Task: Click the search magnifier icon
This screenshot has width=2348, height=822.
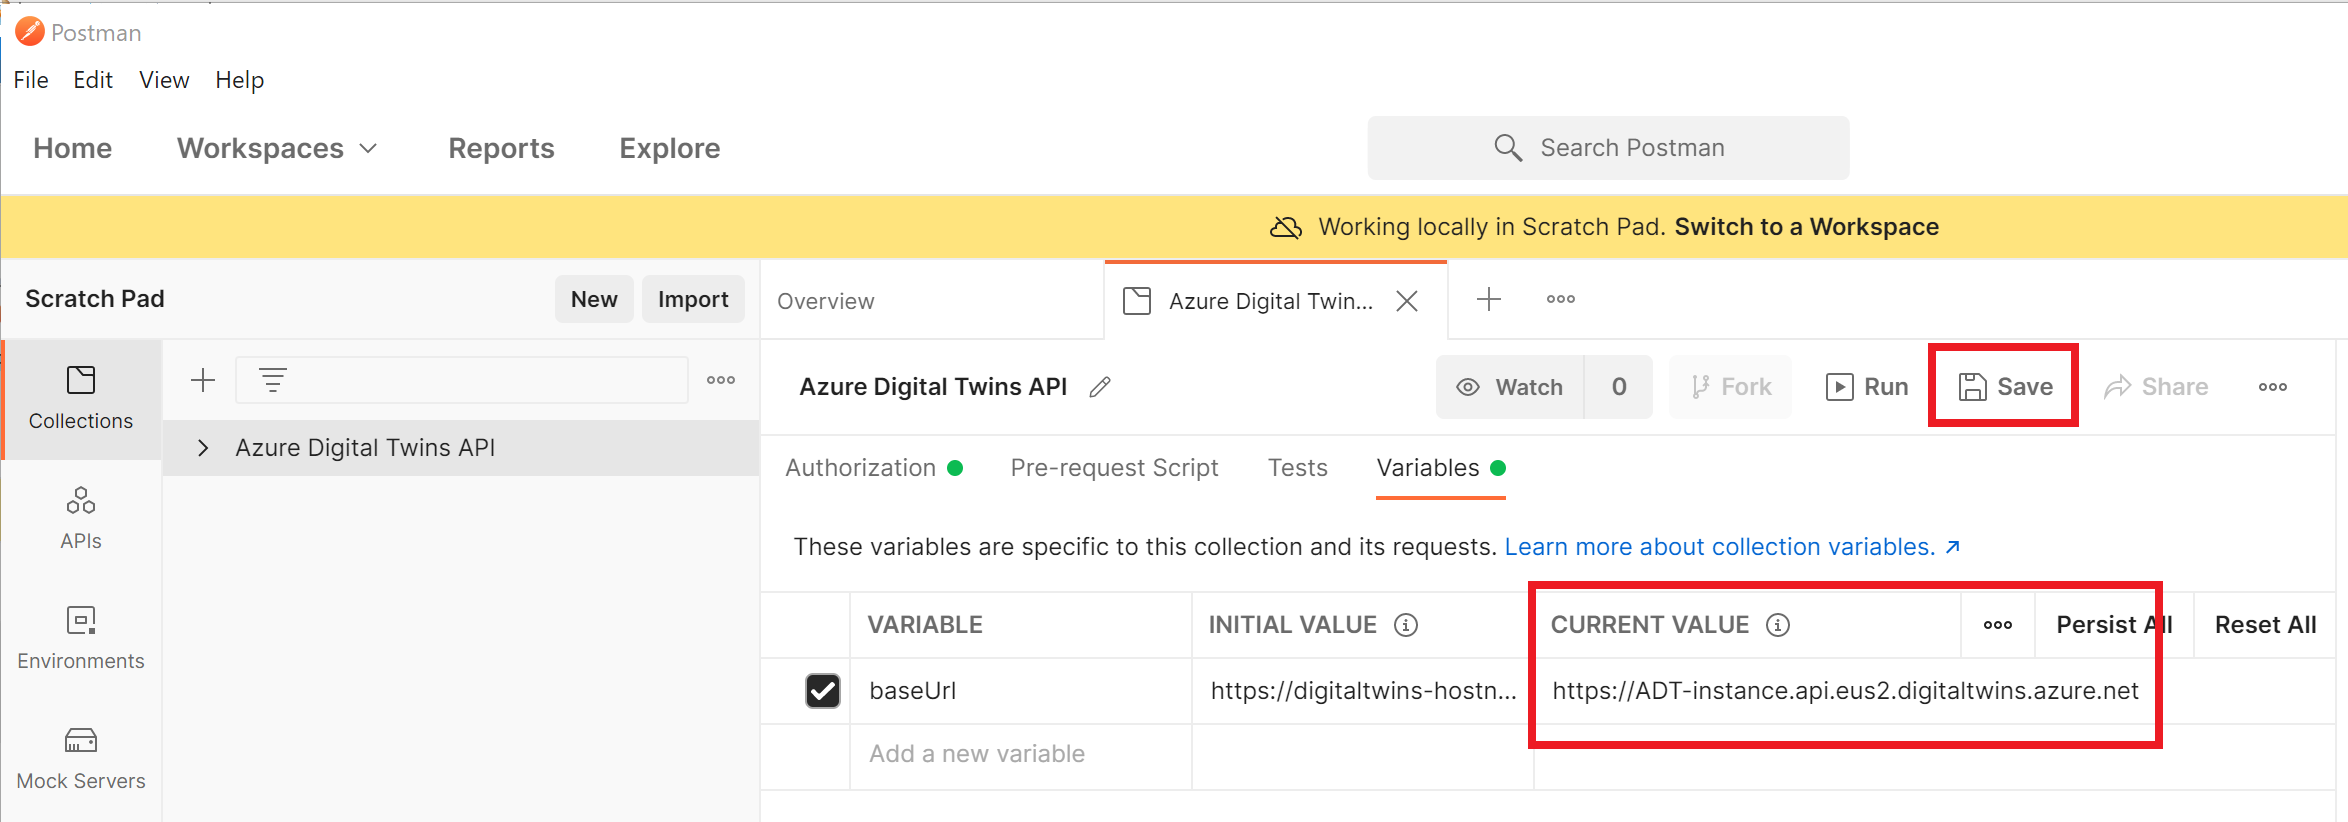Action: [1508, 148]
